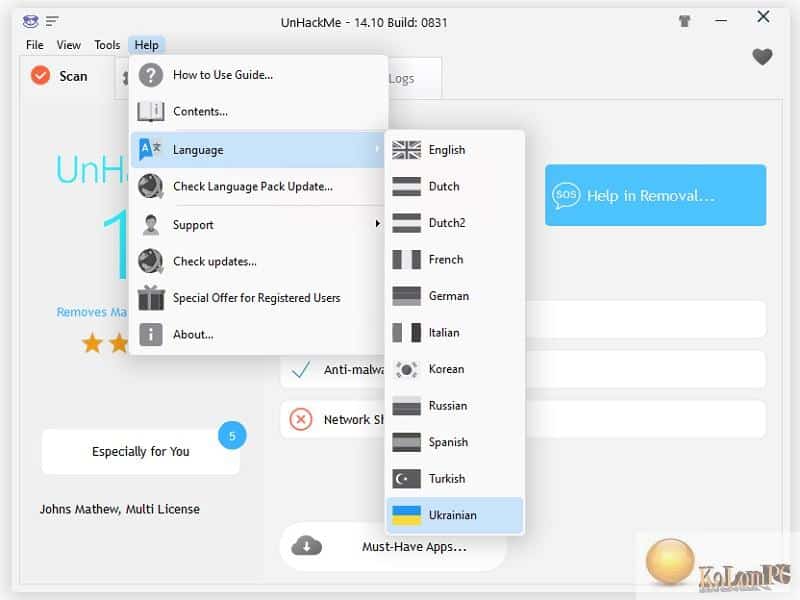
Task: Open Must-Have Apps button
Action: (392, 546)
